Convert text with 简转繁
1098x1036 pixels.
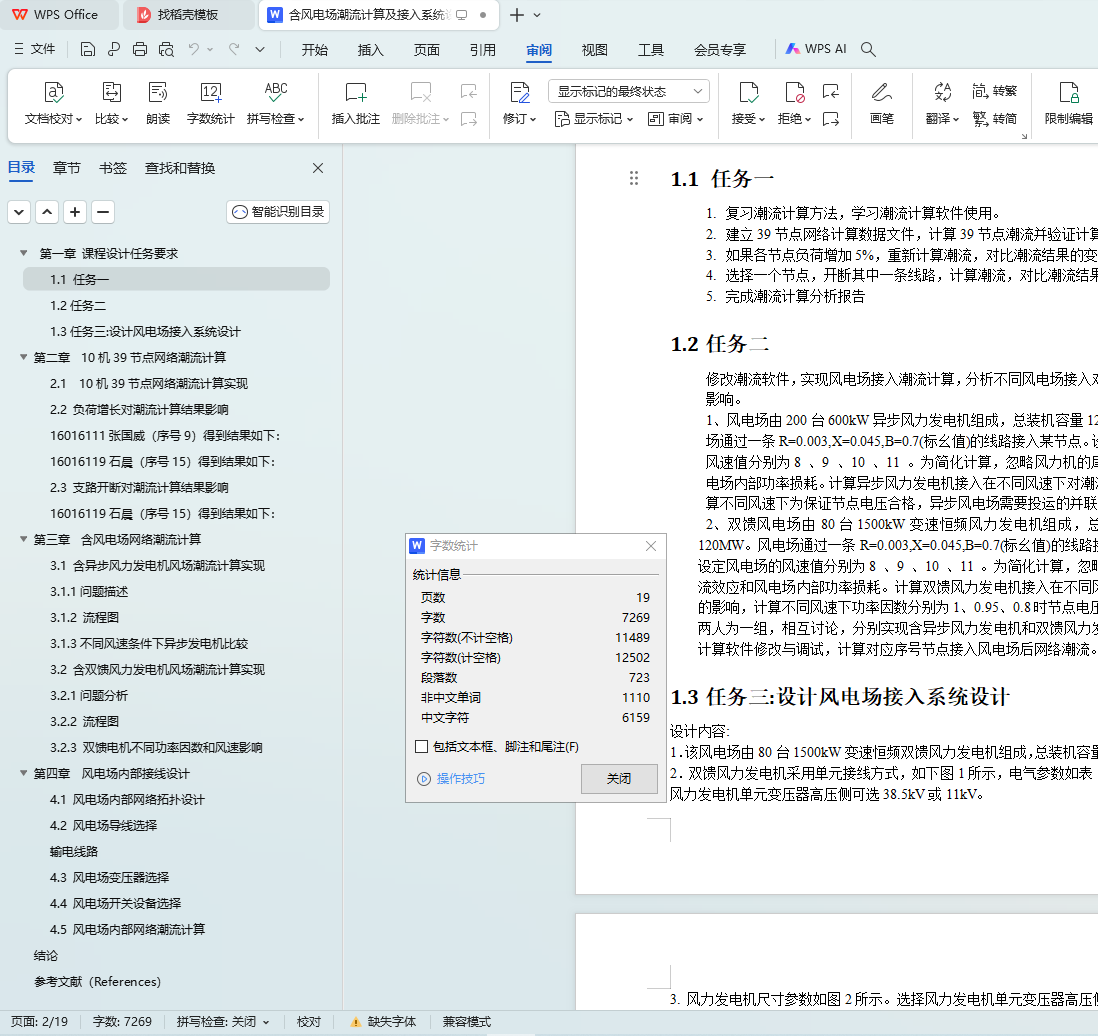994,91
